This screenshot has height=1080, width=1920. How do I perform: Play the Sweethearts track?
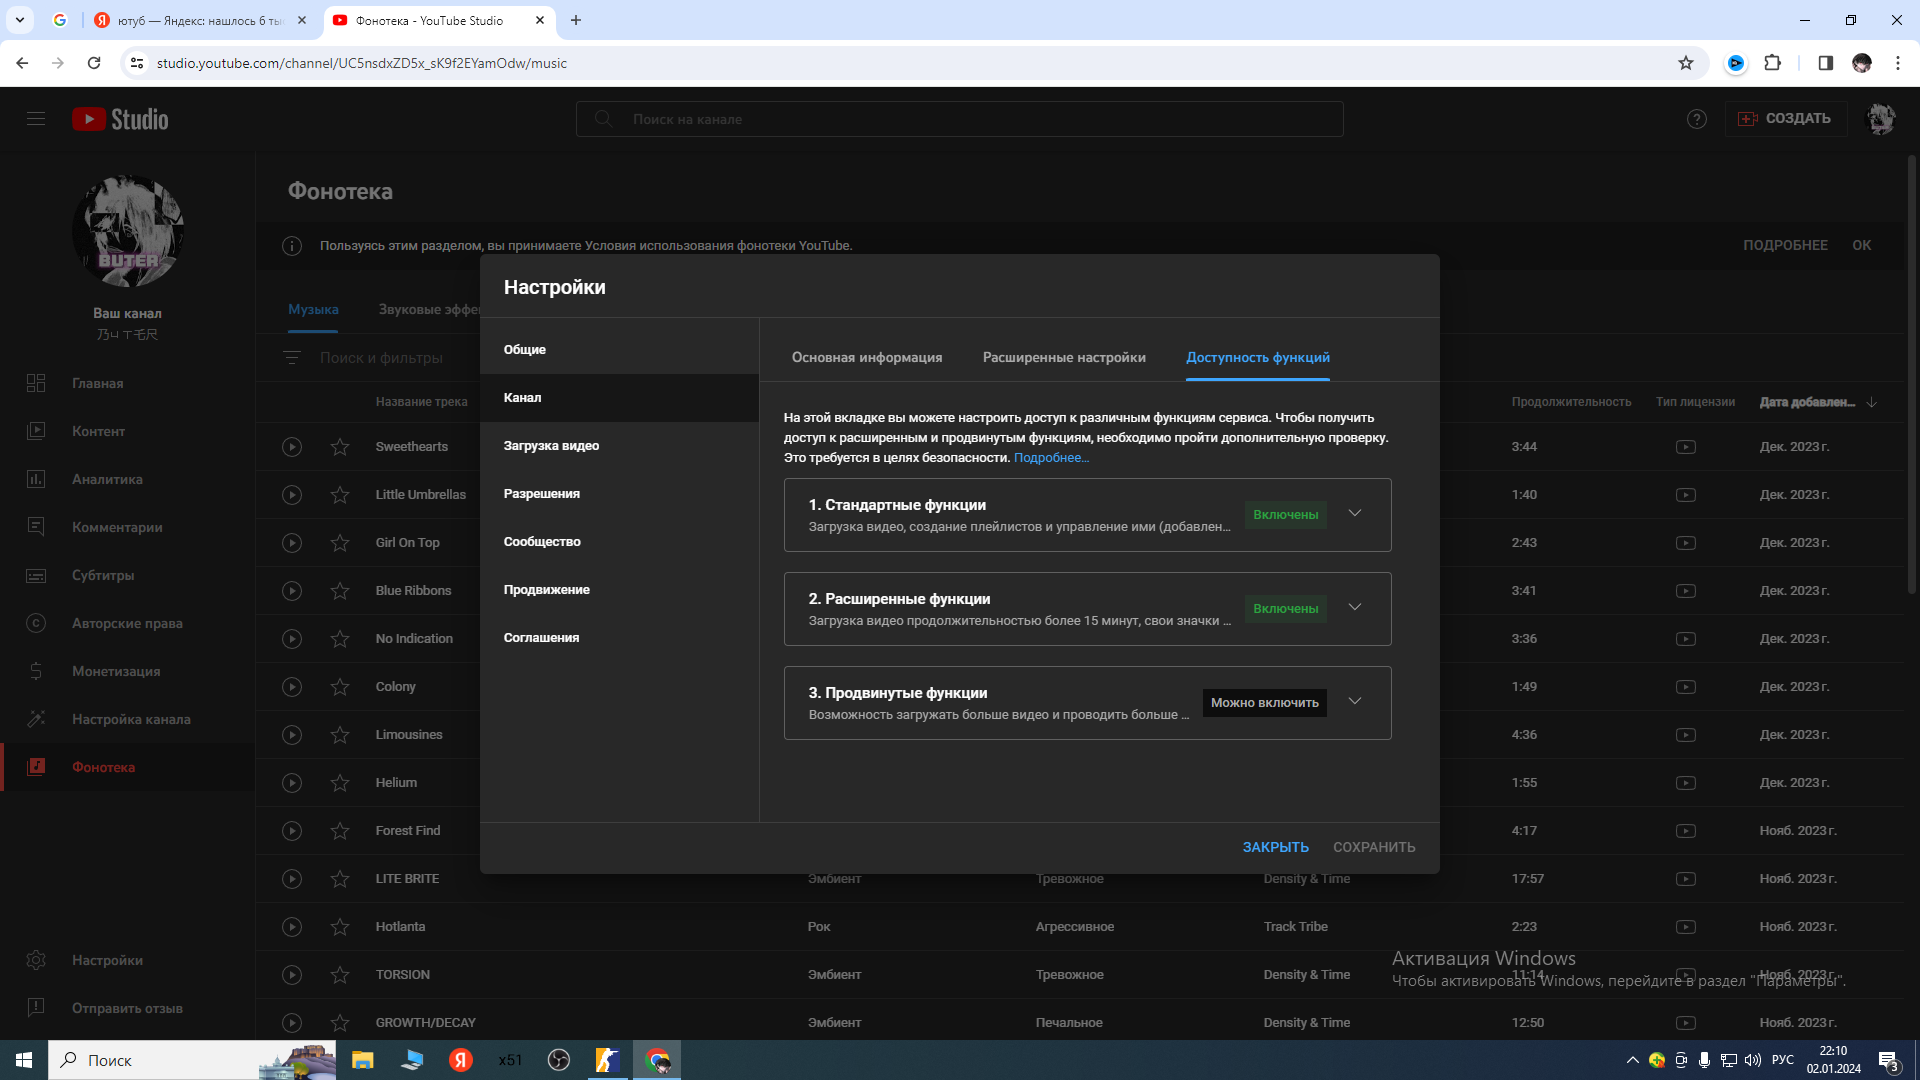coord(292,447)
